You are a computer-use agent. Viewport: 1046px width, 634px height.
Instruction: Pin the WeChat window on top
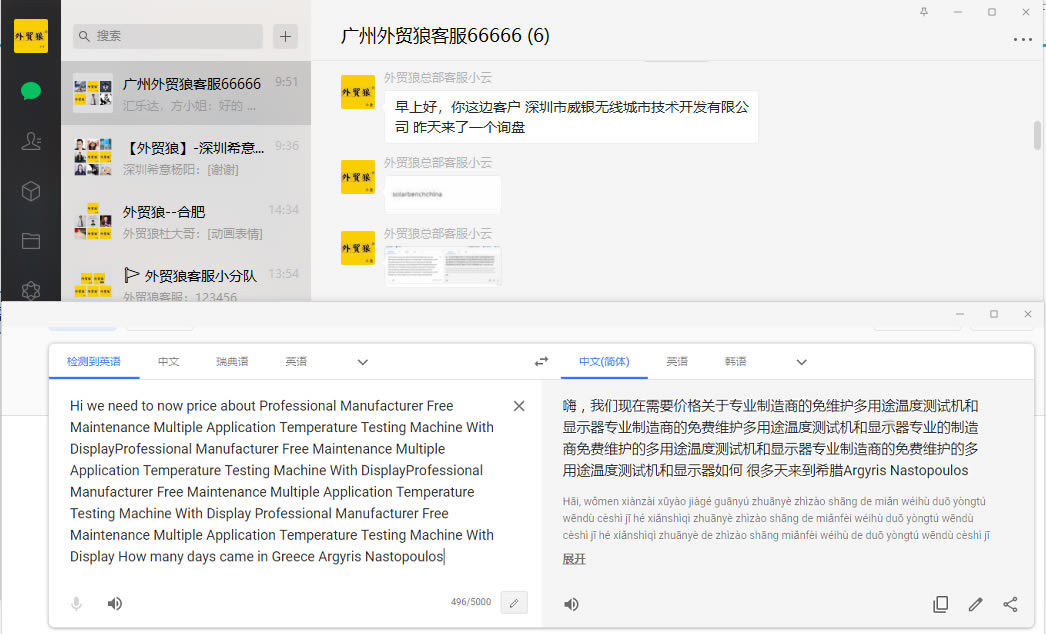[x=923, y=11]
